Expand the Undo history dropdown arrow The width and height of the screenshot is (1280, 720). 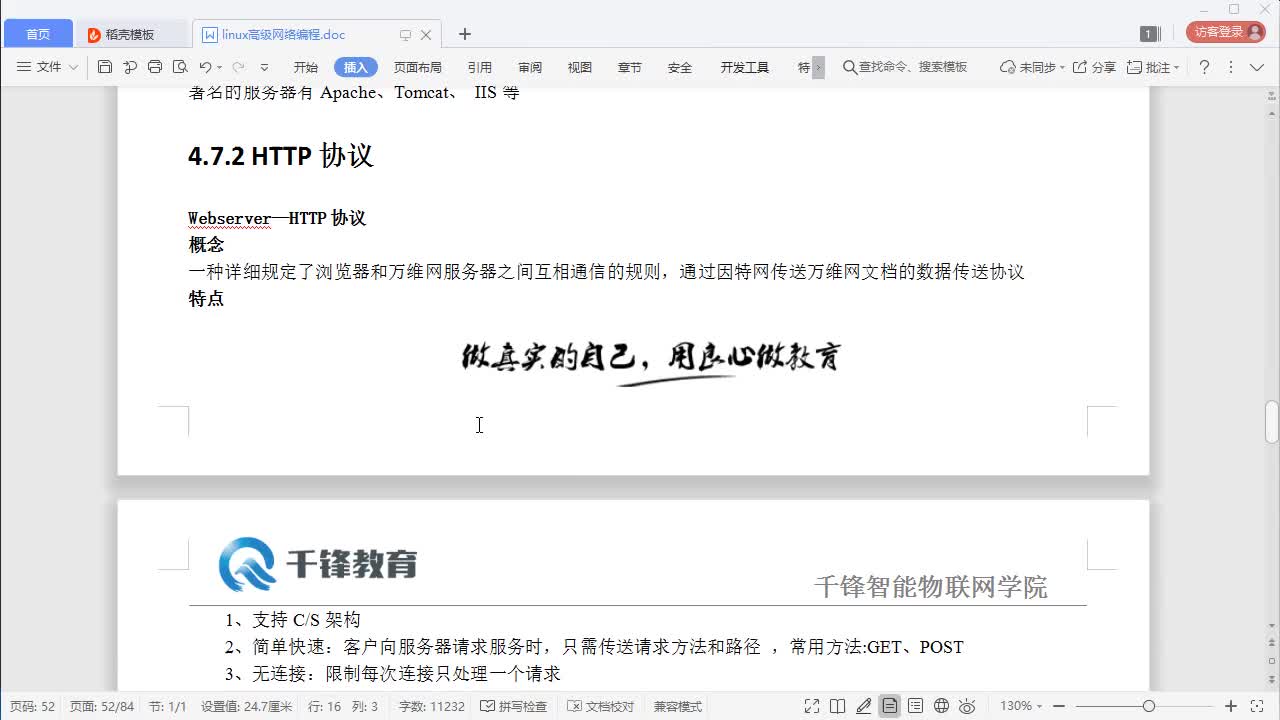tap(218, 67)
